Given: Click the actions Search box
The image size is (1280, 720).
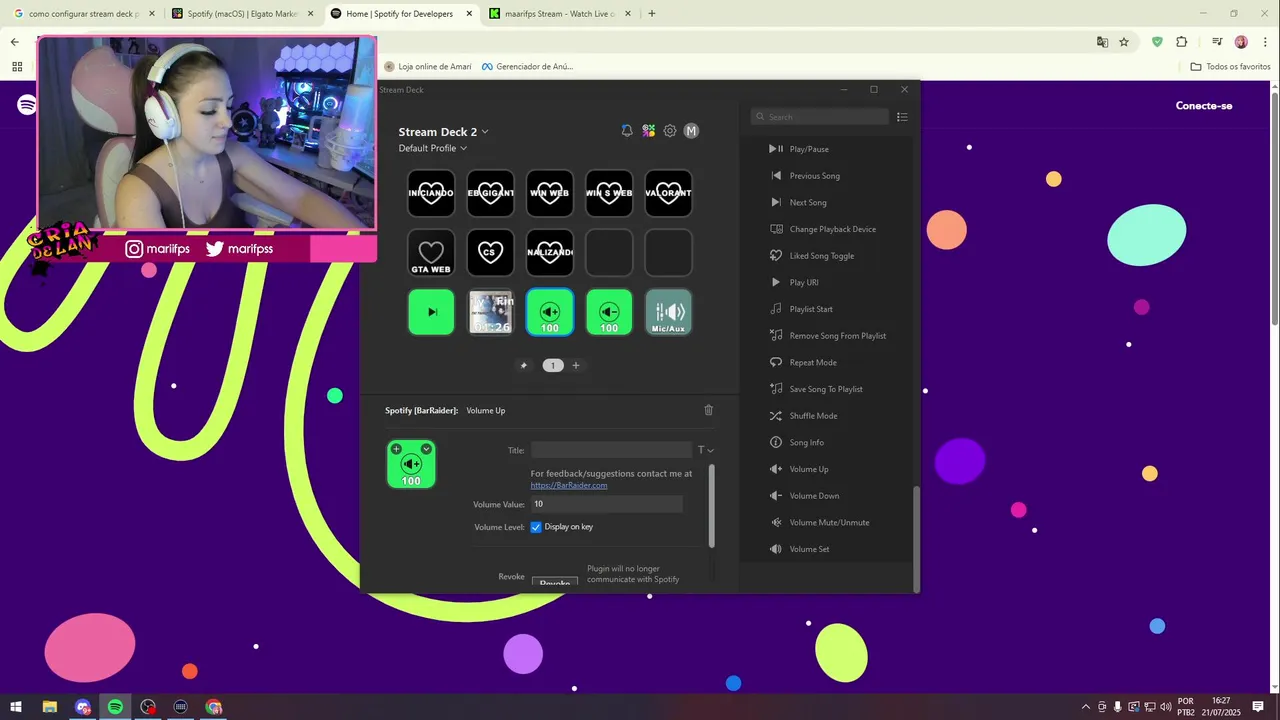Looking at the screenshot, I should click(820, 117).
